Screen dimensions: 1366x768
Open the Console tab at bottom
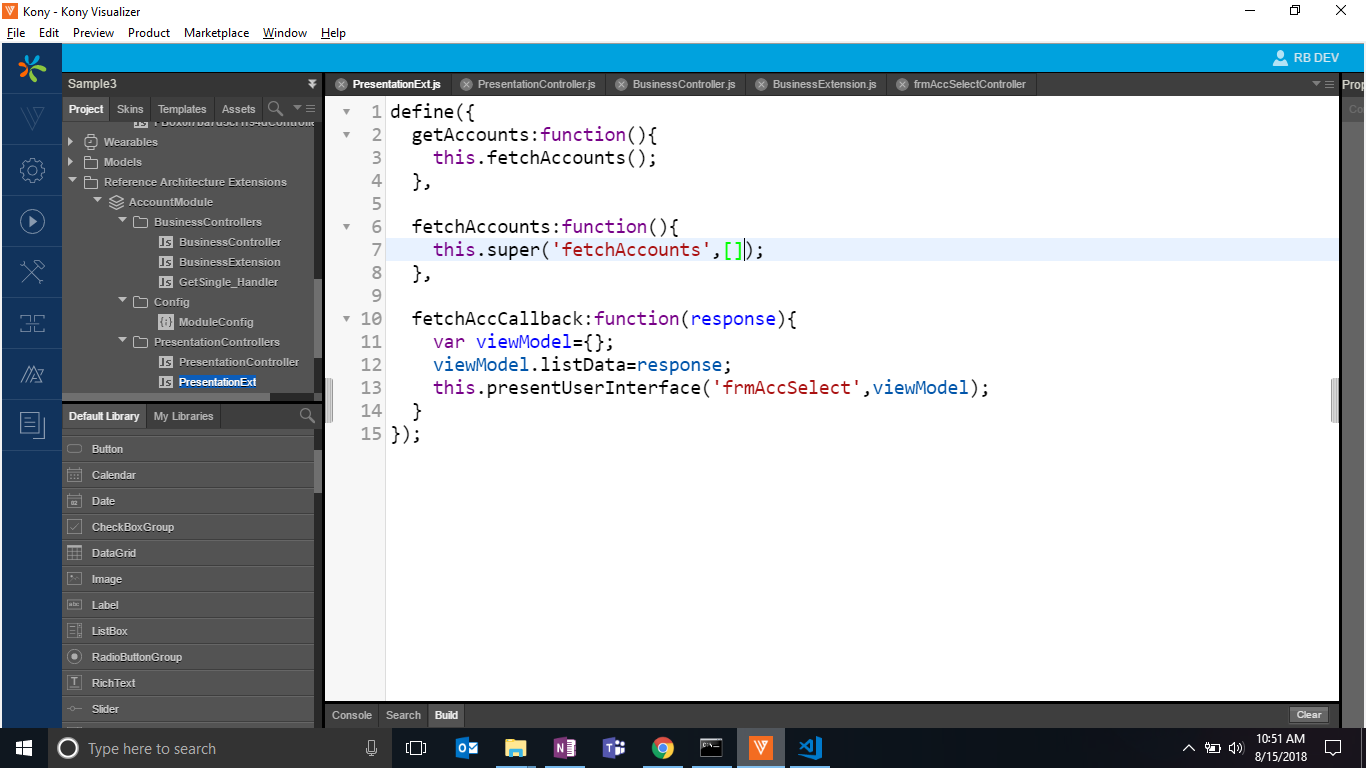pos(351,715)
